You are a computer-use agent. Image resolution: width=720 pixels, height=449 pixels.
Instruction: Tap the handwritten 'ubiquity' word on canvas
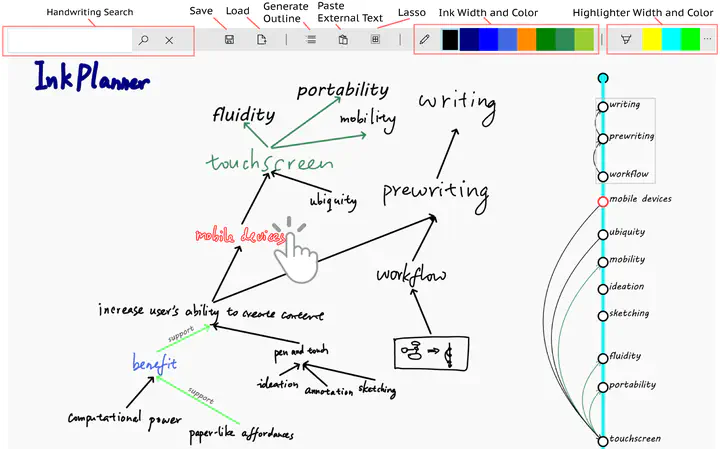click(333, 201)
